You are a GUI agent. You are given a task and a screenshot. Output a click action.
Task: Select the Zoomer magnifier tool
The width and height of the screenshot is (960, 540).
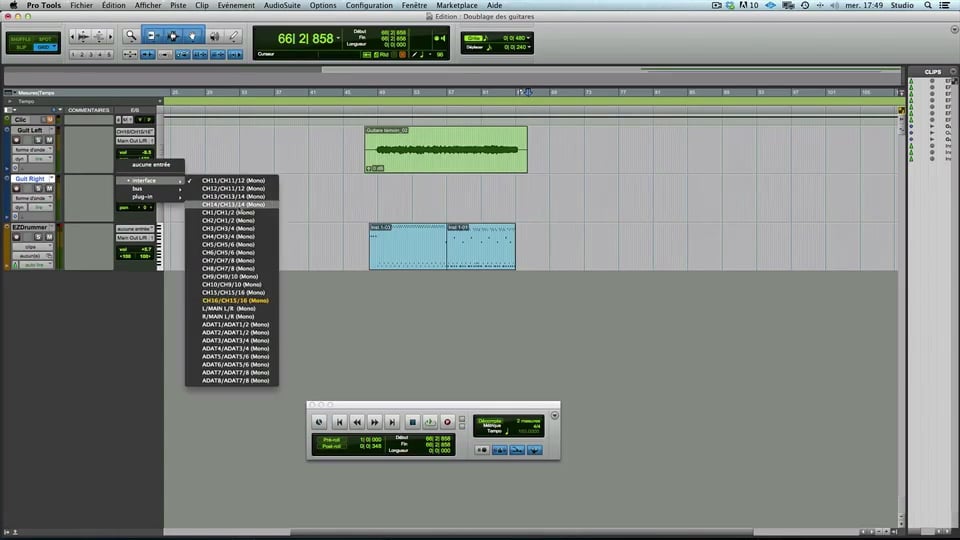132,36
